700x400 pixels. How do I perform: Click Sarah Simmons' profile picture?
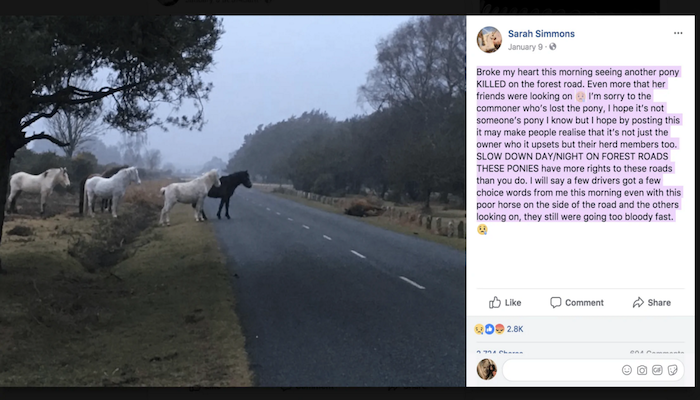tap(489, 40)
